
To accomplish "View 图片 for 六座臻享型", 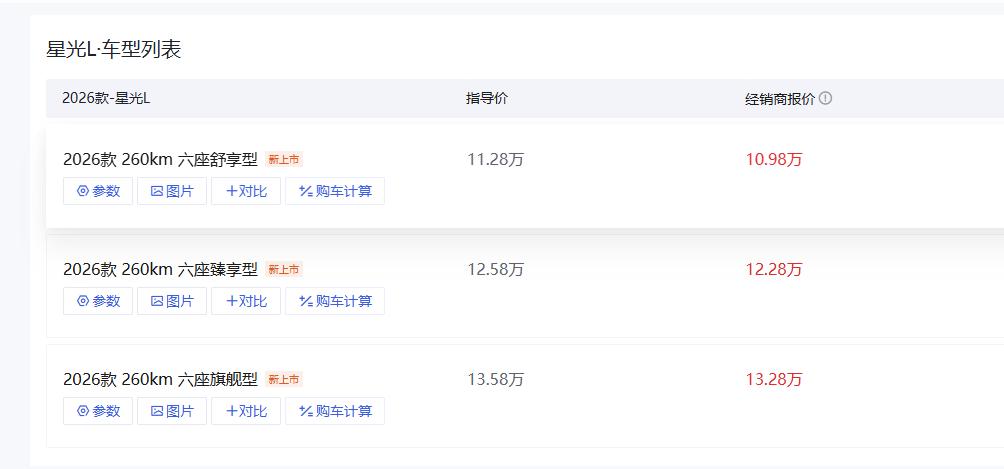I will tap(172, 301).
